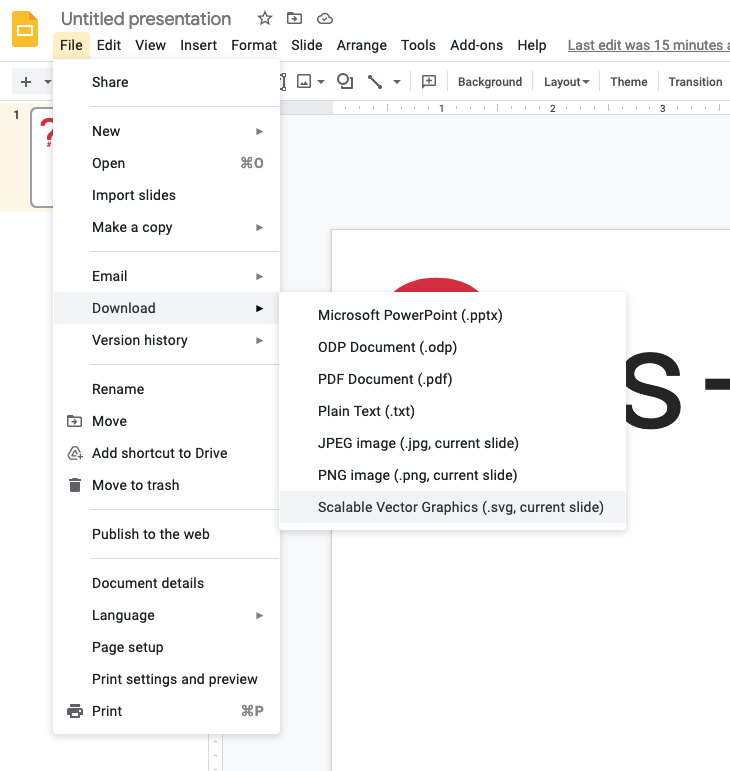The height and width of the screenshot is (771, 730).
Task: Click the insert image toolbar icon
Action: (x=304, y=82)
